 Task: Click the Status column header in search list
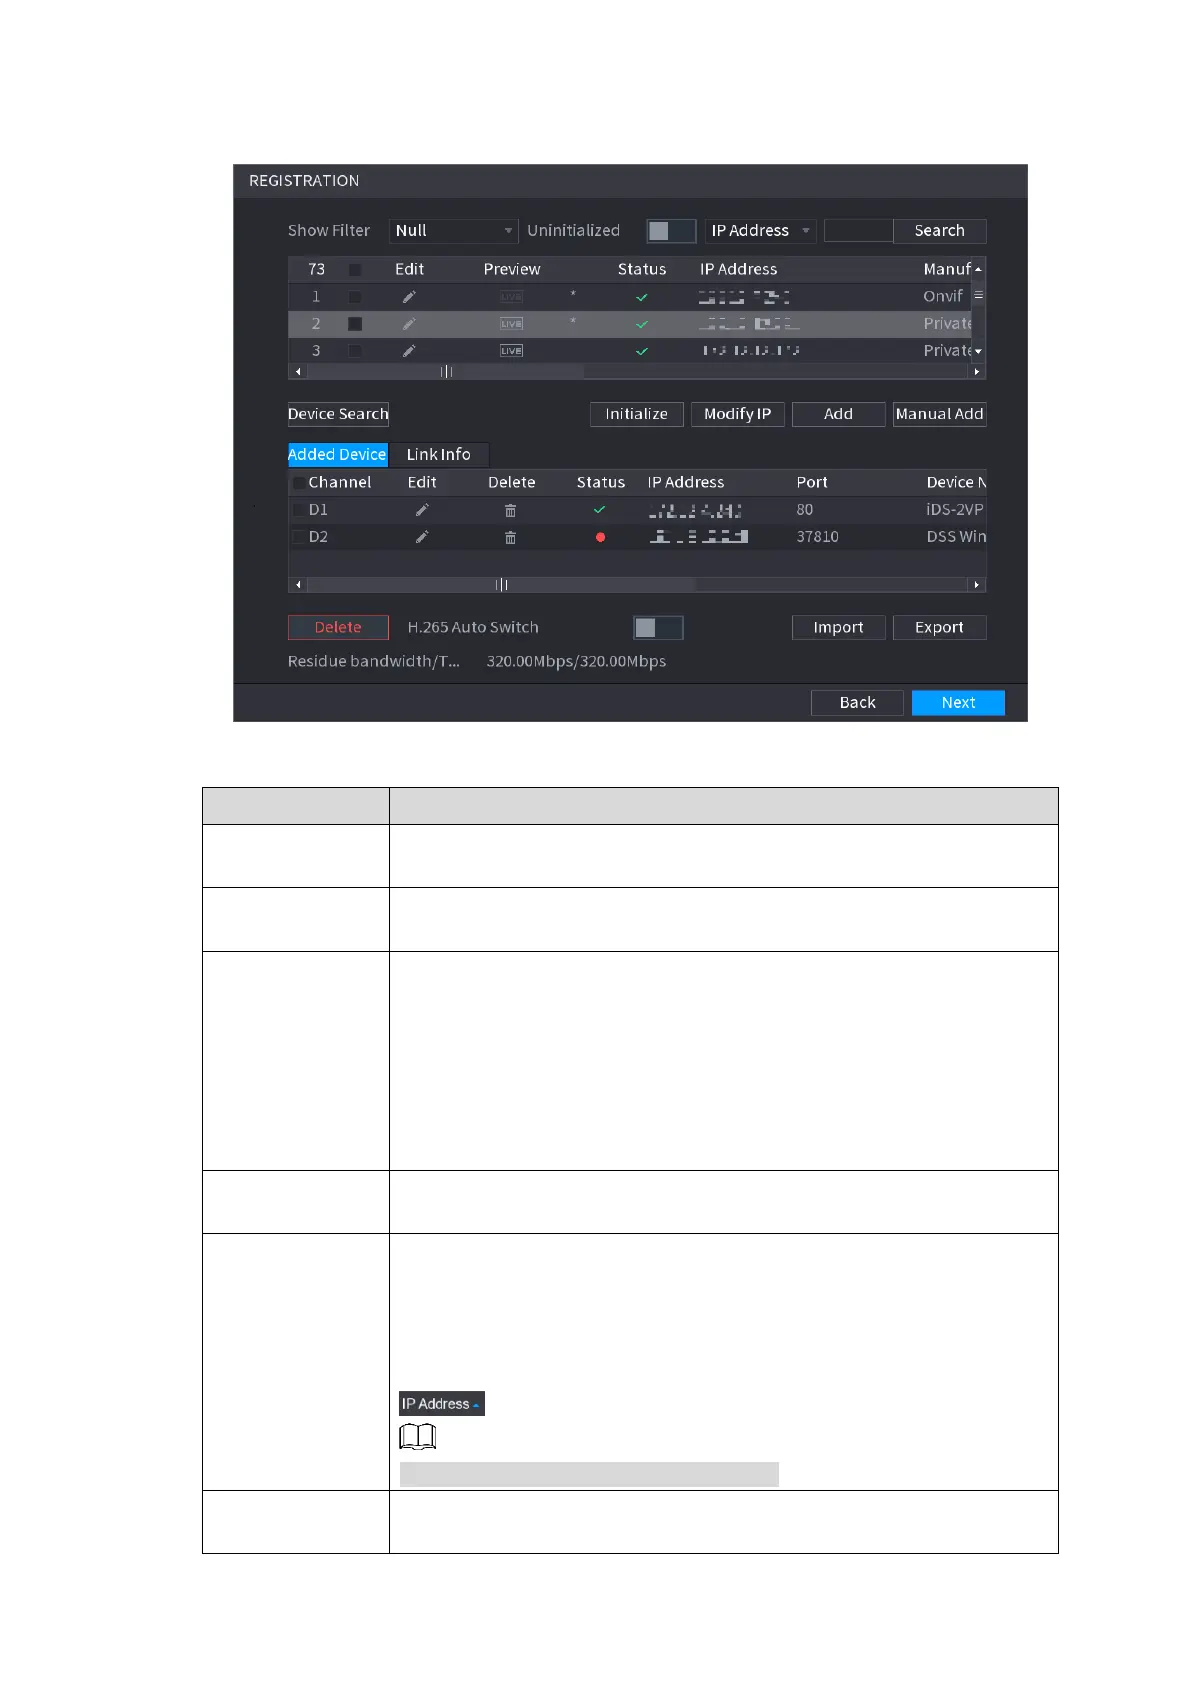click(642, 270)
